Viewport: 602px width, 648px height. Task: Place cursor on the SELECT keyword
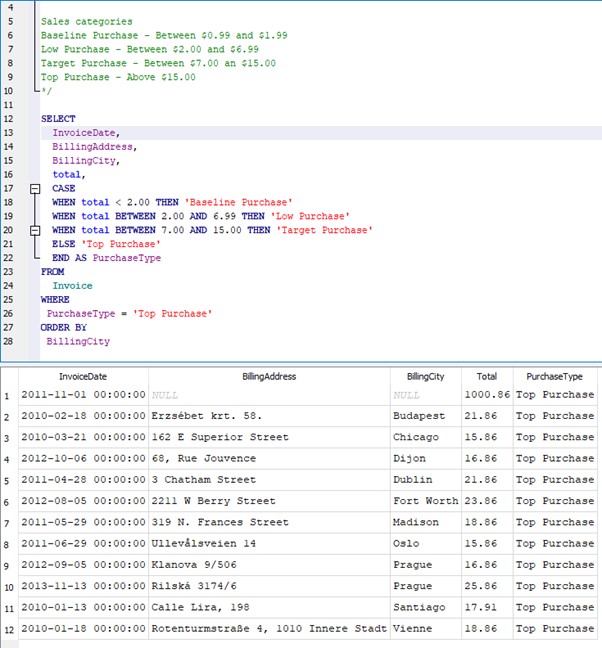(58, 118)
